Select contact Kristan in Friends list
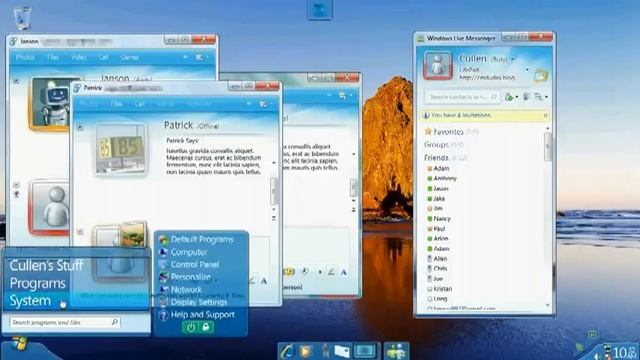 pos(442,289)
